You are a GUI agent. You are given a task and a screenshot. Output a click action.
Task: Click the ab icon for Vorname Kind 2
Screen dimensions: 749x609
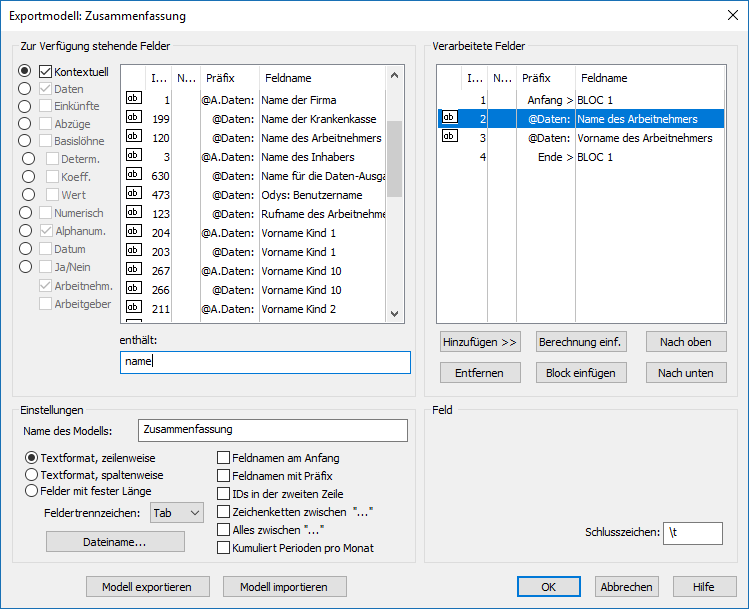134,307
